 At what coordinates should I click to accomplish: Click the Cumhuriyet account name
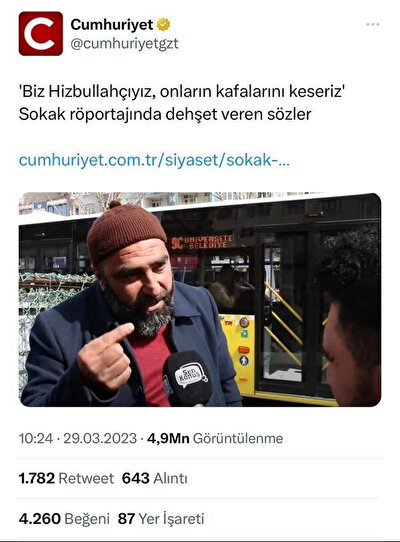coord(112,25)
